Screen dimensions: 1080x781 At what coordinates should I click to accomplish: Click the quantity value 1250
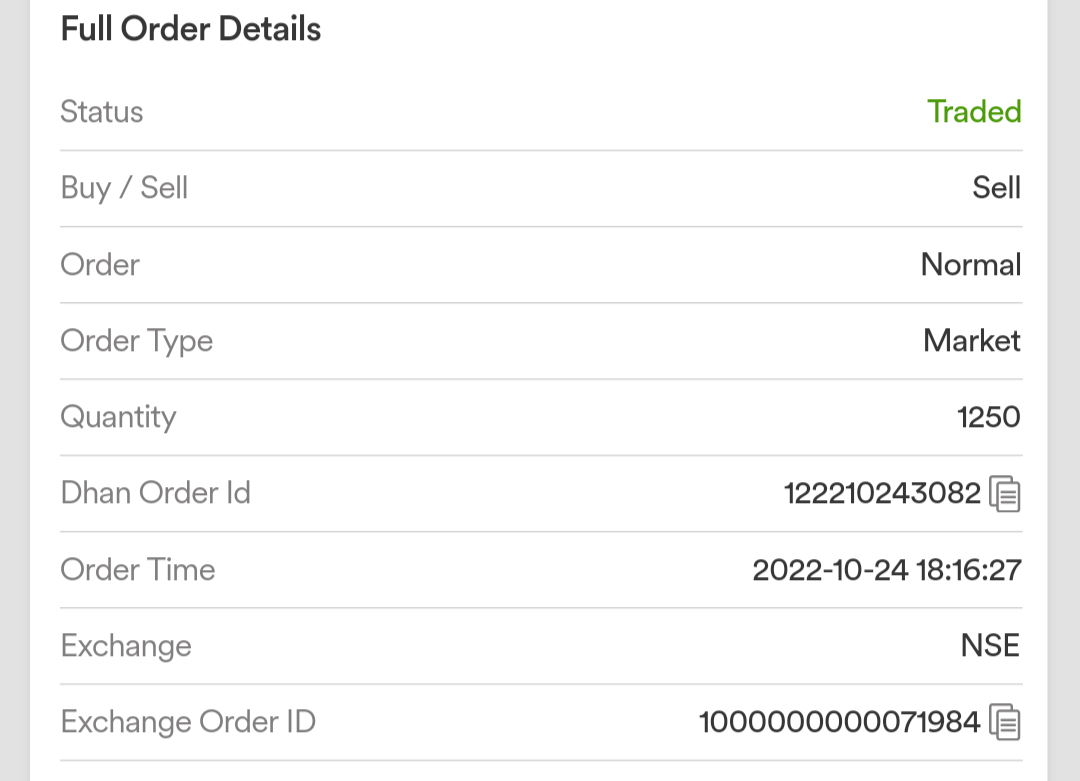tap(988, 417)
